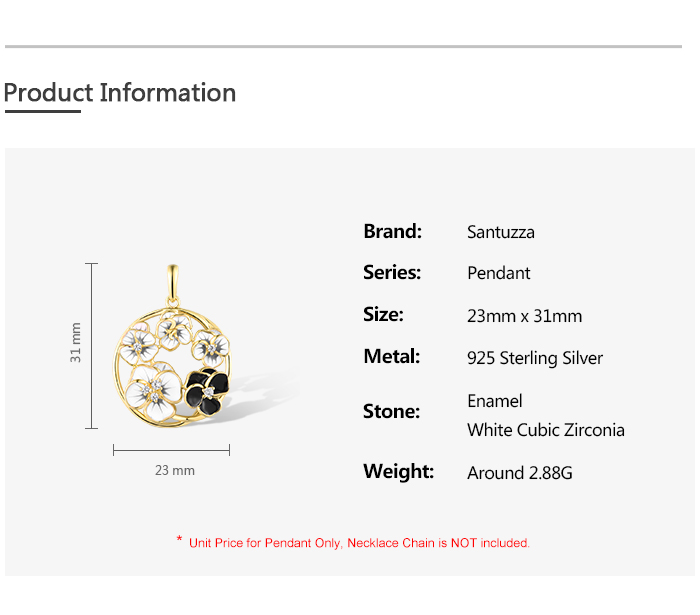Click the White Cubic Zirconia text
The width and height of the screenshot is (700, 615).
click(x=546, y=430)
